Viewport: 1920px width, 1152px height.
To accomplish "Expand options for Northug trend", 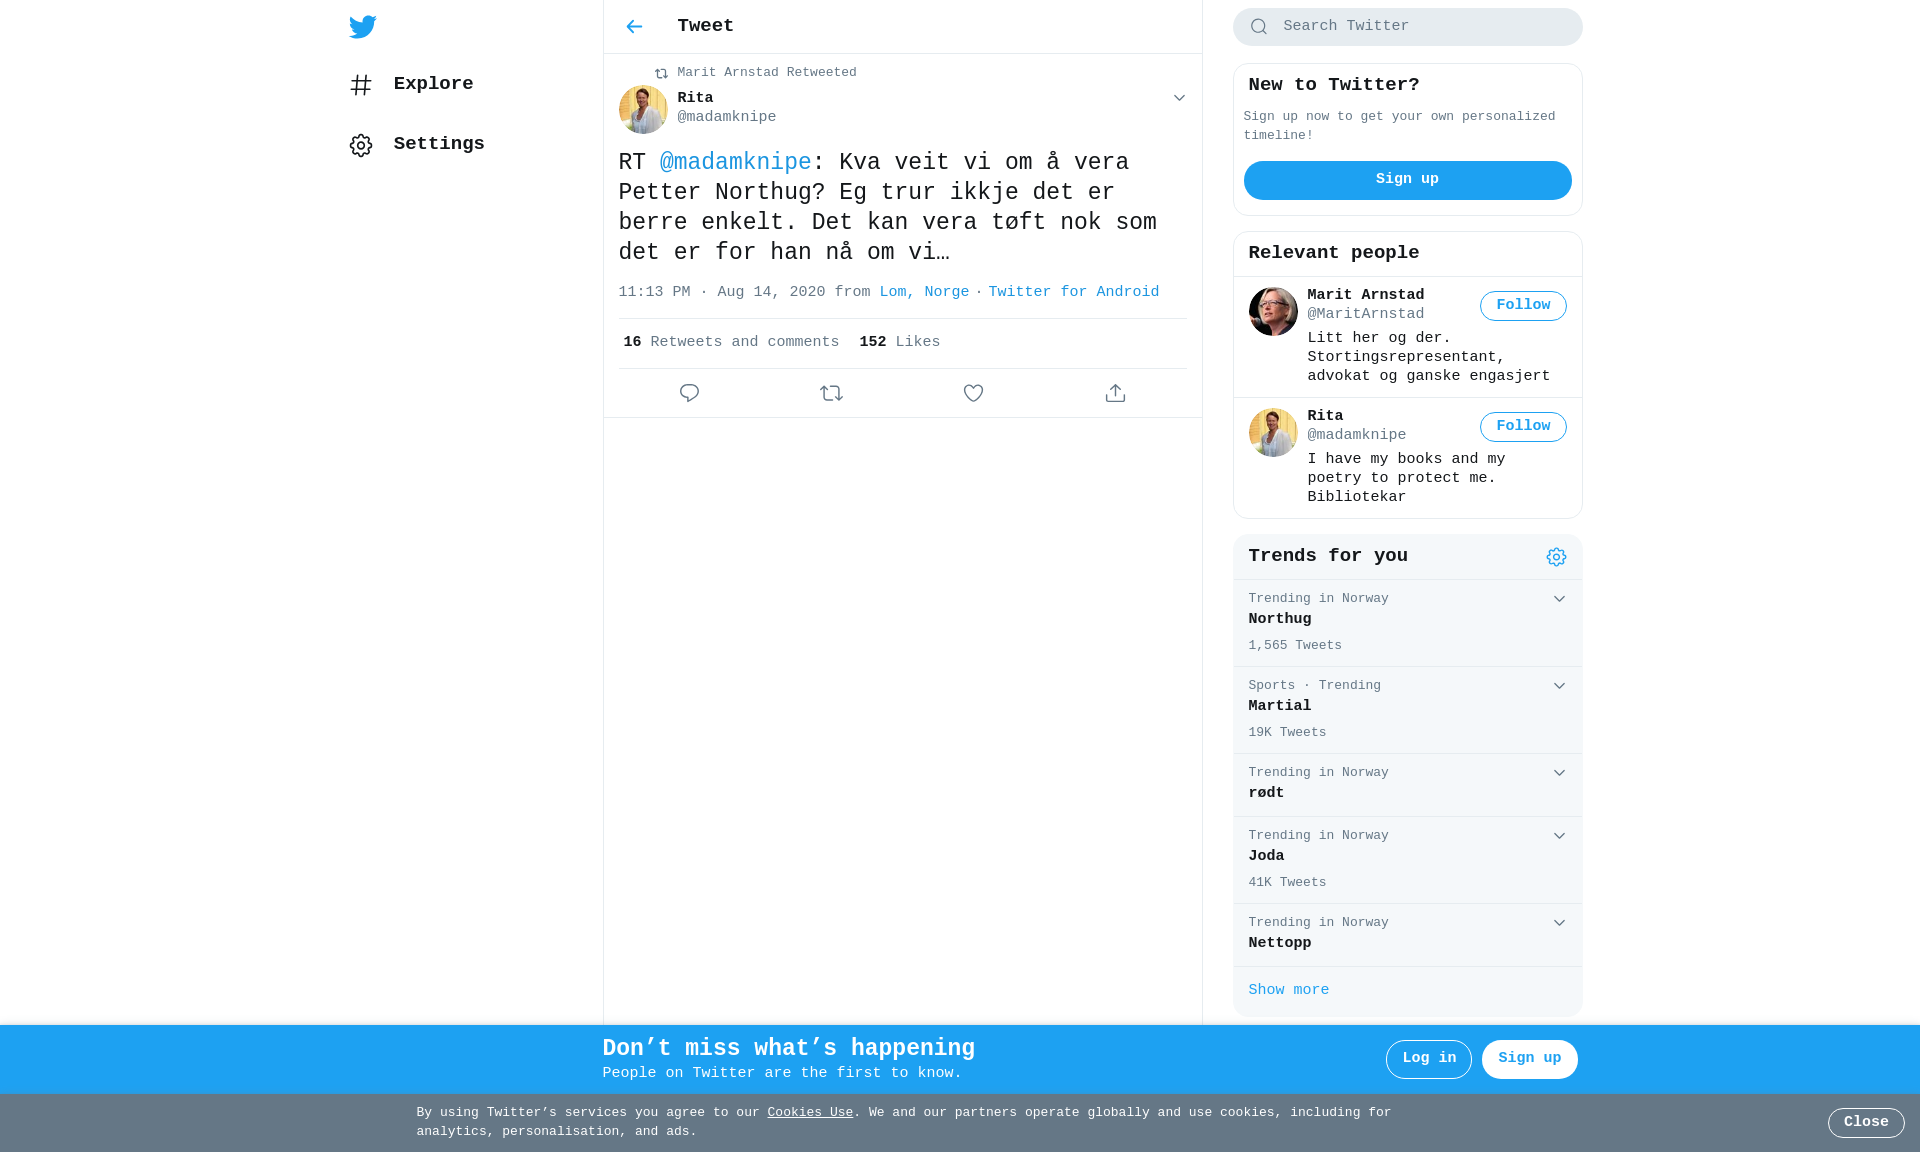I will click(1559, 599).
